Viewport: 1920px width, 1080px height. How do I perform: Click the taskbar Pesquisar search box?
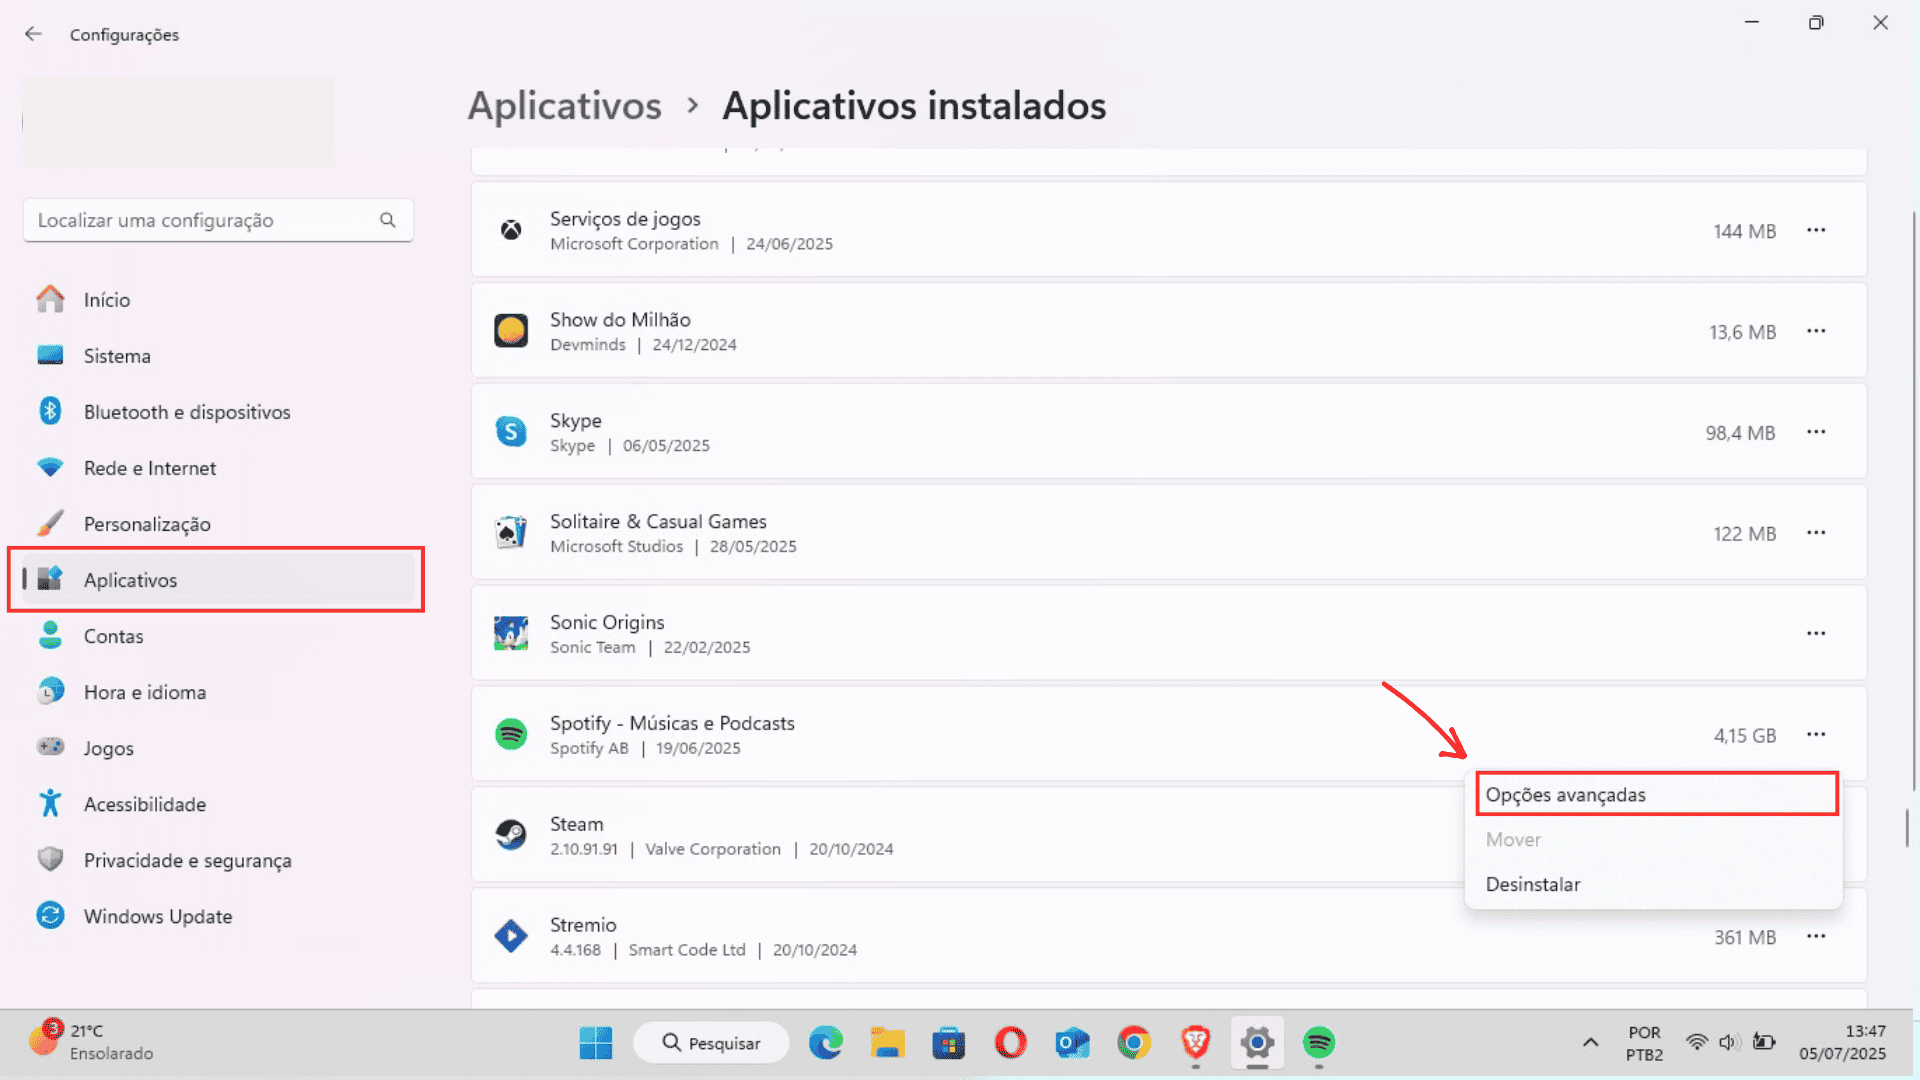point(711,1043)
